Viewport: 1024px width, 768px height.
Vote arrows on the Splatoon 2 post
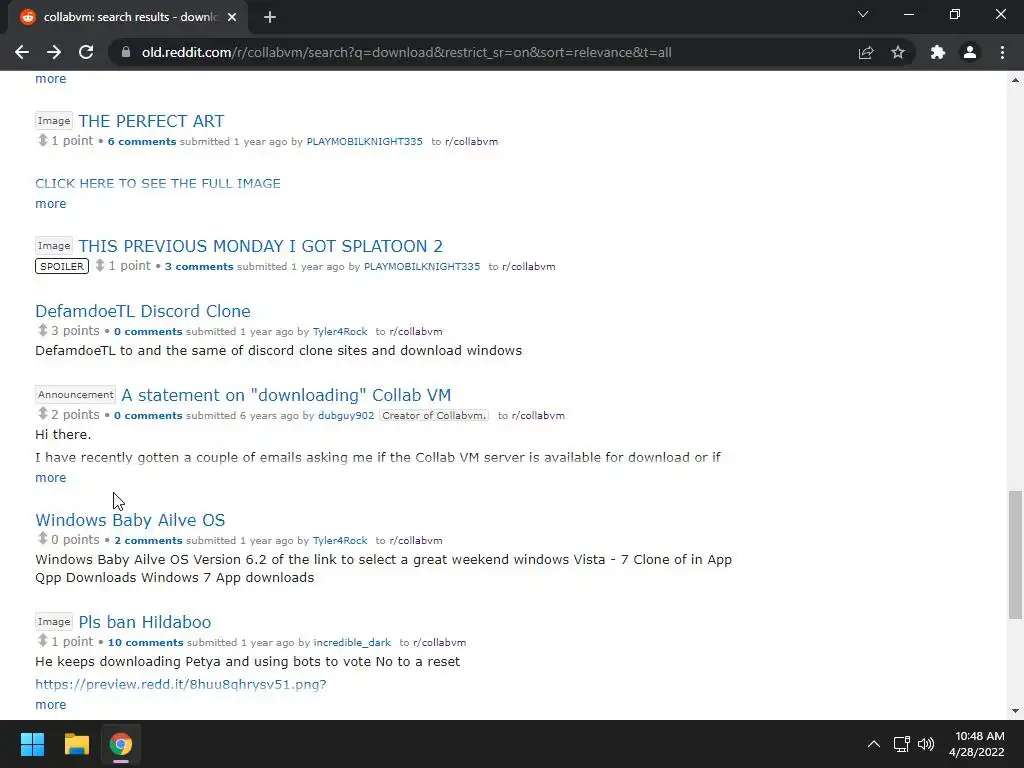100,265
